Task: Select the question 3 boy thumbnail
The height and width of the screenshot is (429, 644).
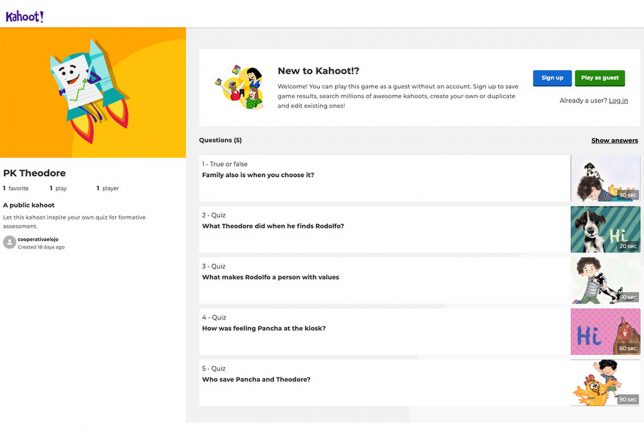Action: click(605, 280)
